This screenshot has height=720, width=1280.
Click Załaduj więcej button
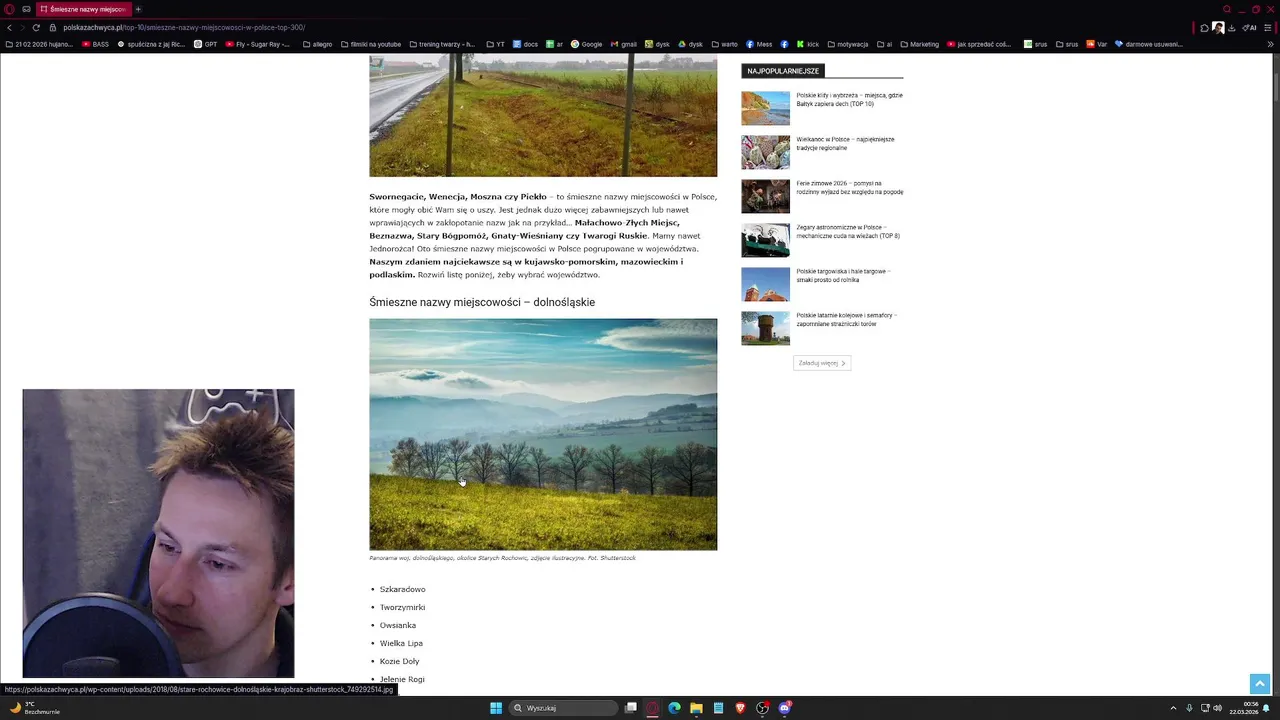coord(822,363)
